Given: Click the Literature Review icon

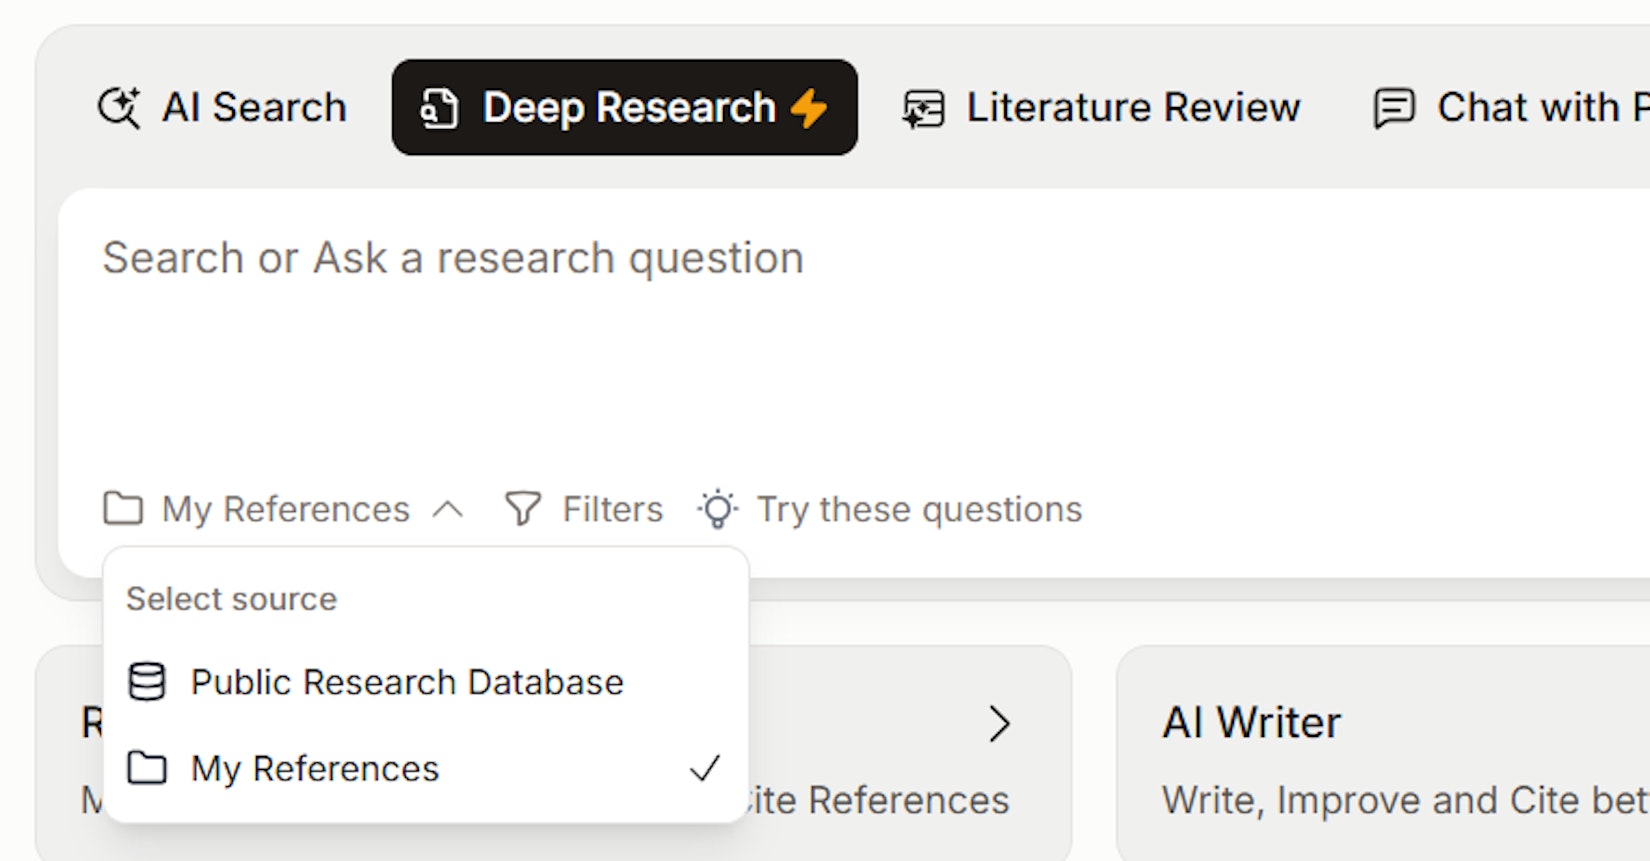Looking at the screenshot, I should pos(923,108).
